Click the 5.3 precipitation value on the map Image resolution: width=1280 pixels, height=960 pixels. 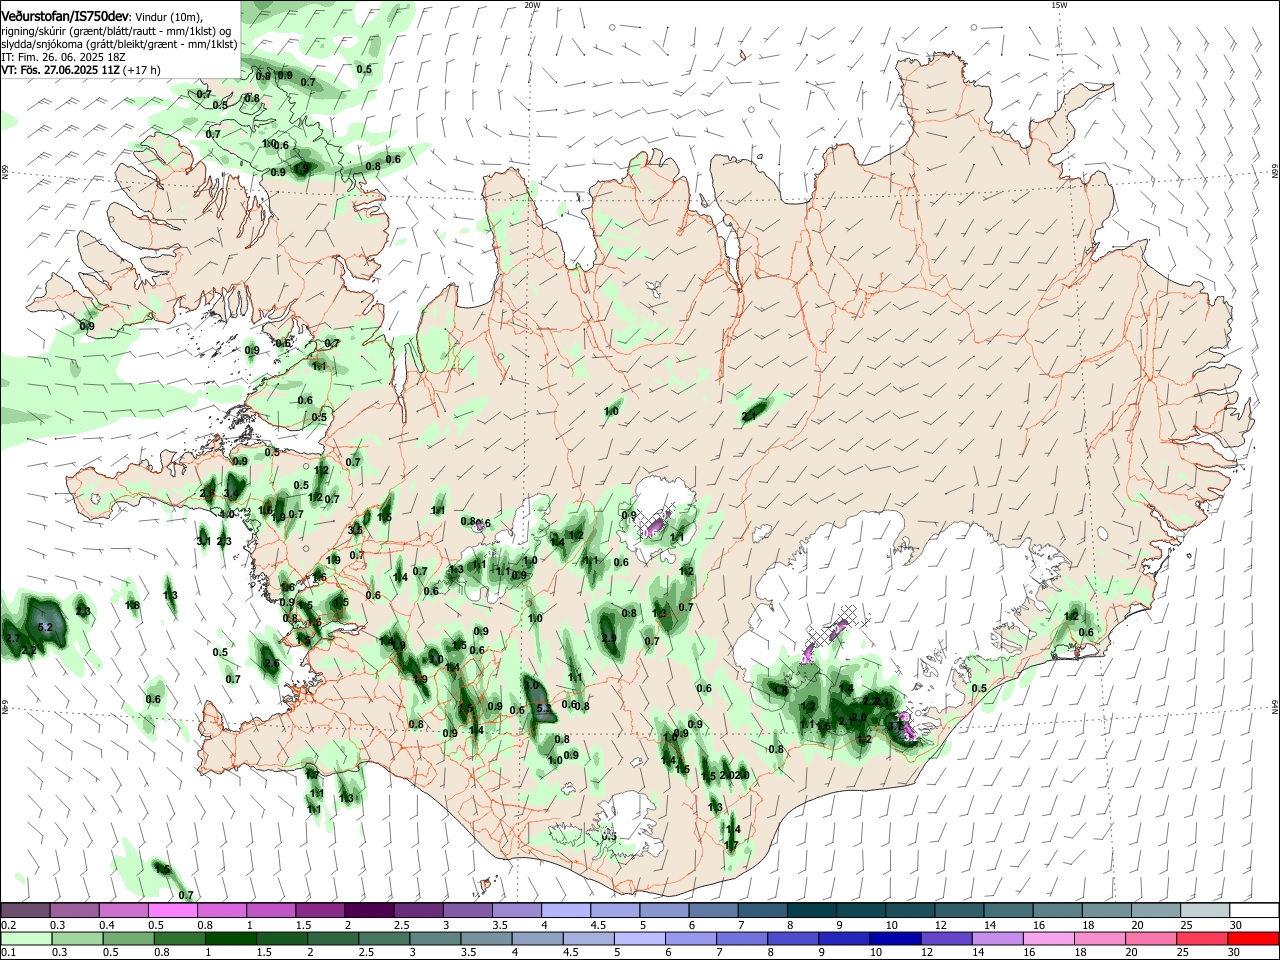coord(544,708)
